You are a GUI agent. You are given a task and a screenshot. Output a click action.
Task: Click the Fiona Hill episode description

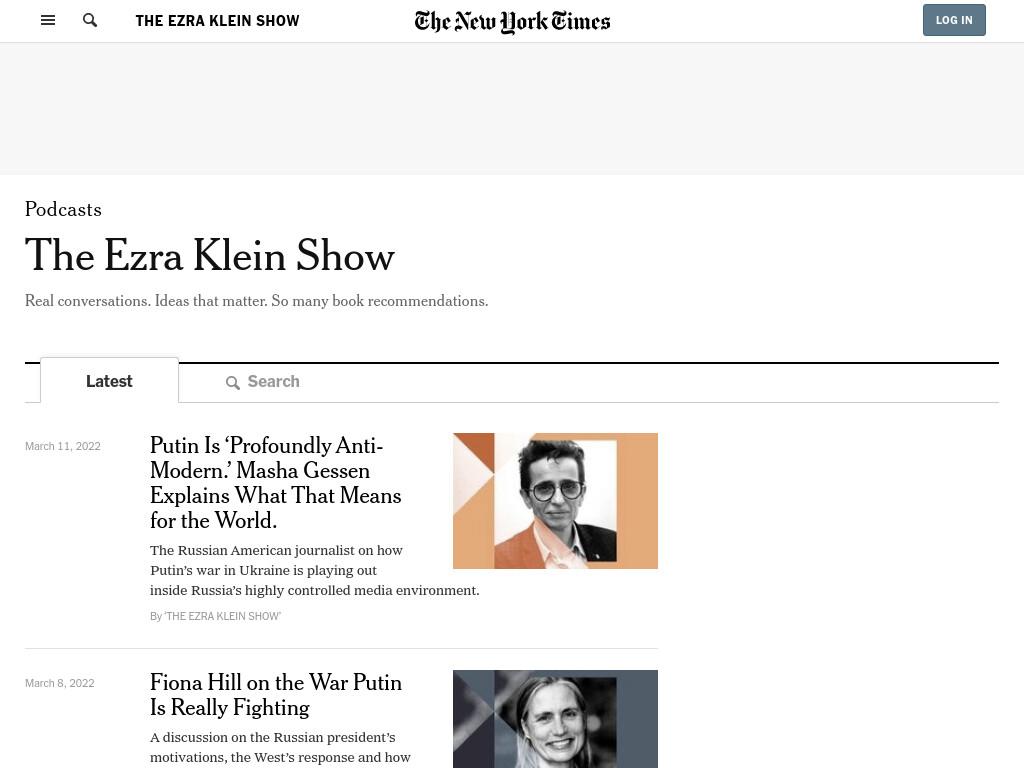(x=280, y=747)
